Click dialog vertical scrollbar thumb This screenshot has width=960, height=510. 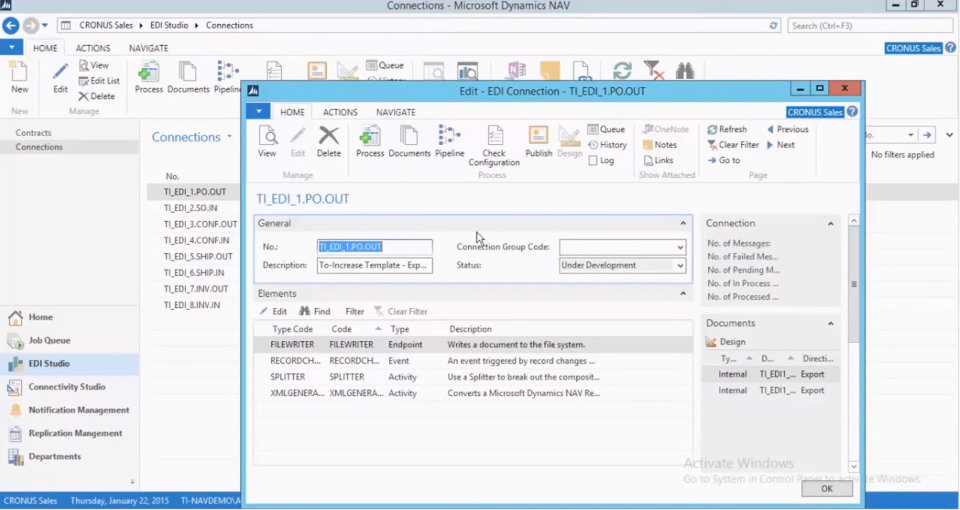click(x=854, y=285)
